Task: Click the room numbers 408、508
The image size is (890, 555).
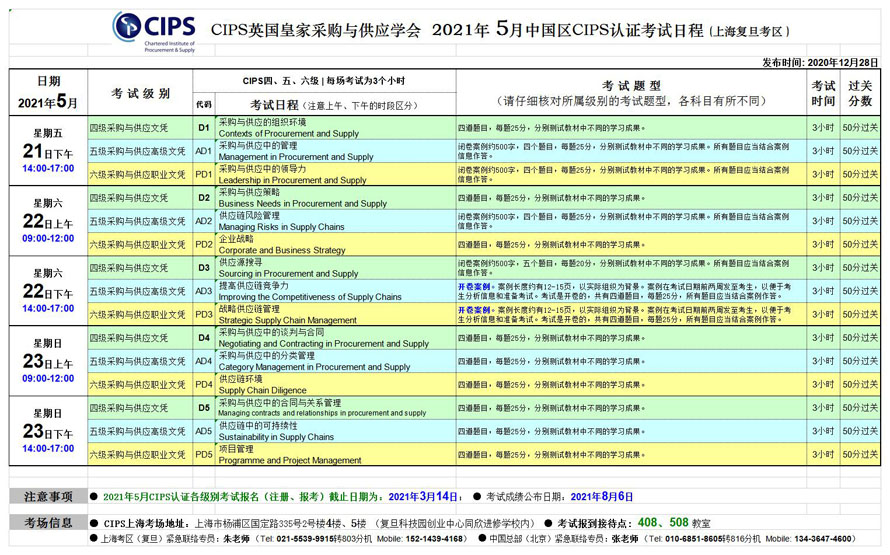Action: tap(663, 522)
